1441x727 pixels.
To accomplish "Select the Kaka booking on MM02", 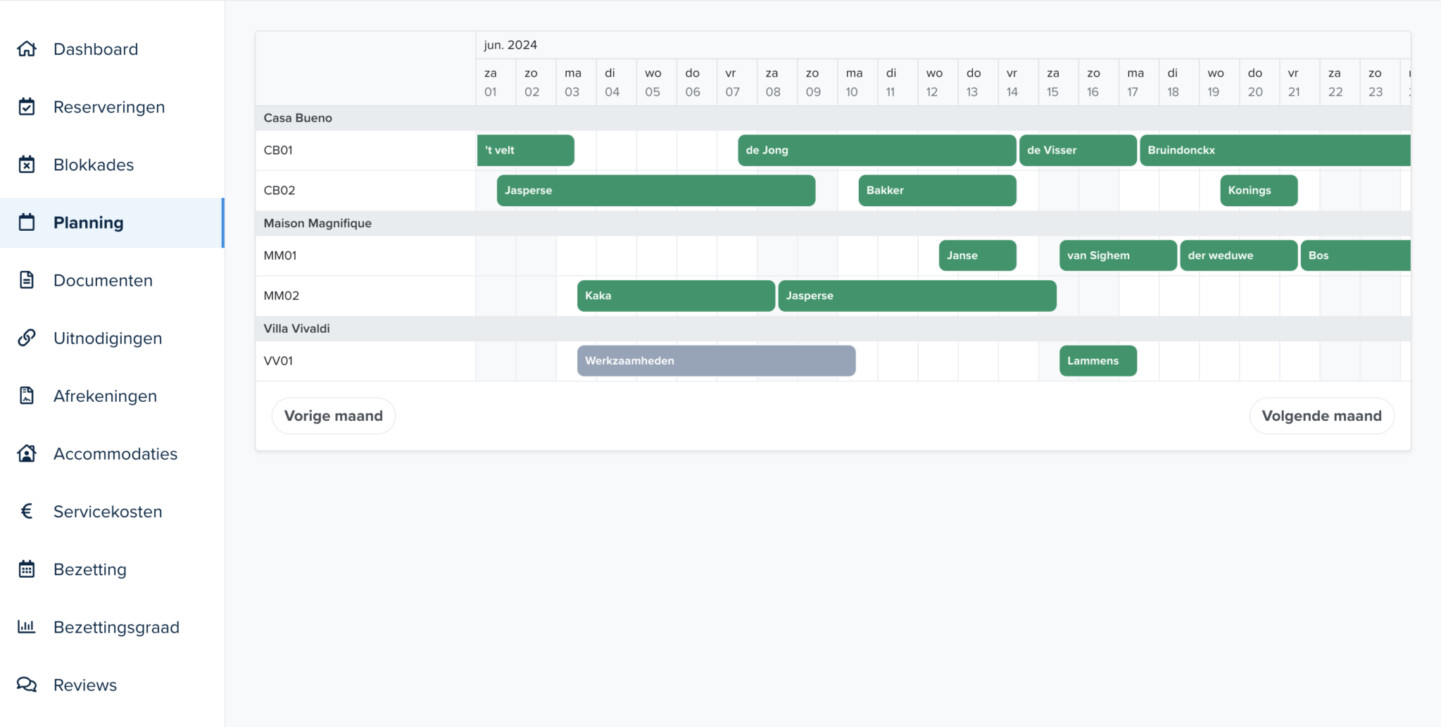I will (675, 296).
